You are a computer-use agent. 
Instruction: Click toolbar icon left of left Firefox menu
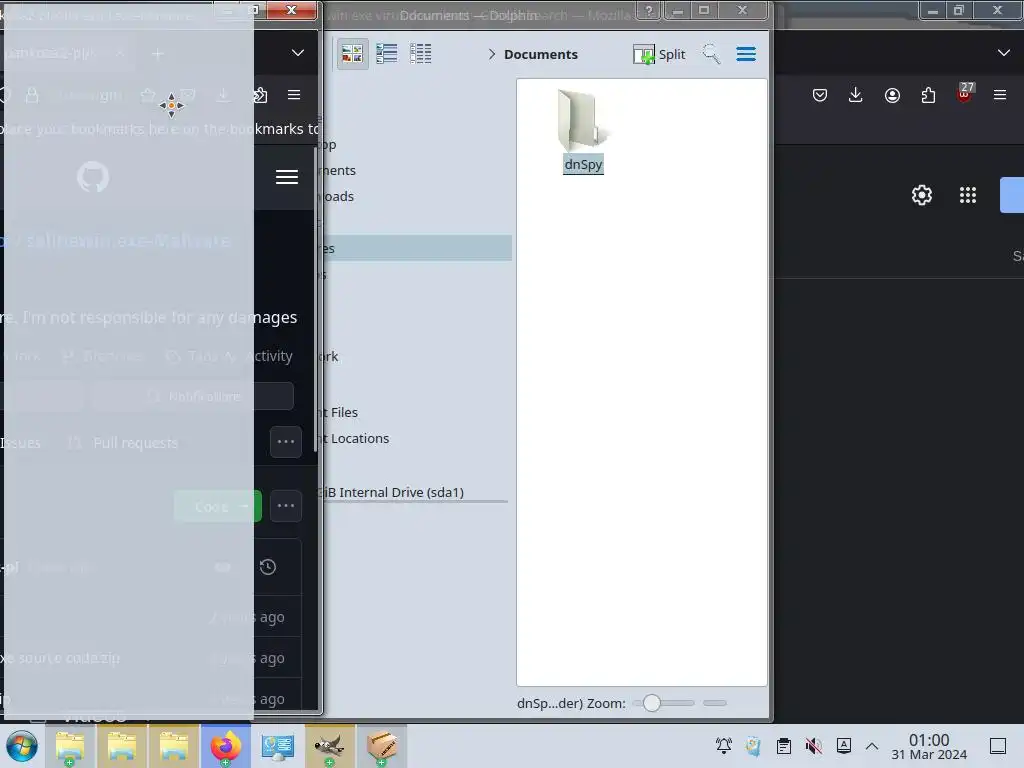pyautogui.click(x=260, y=95)
